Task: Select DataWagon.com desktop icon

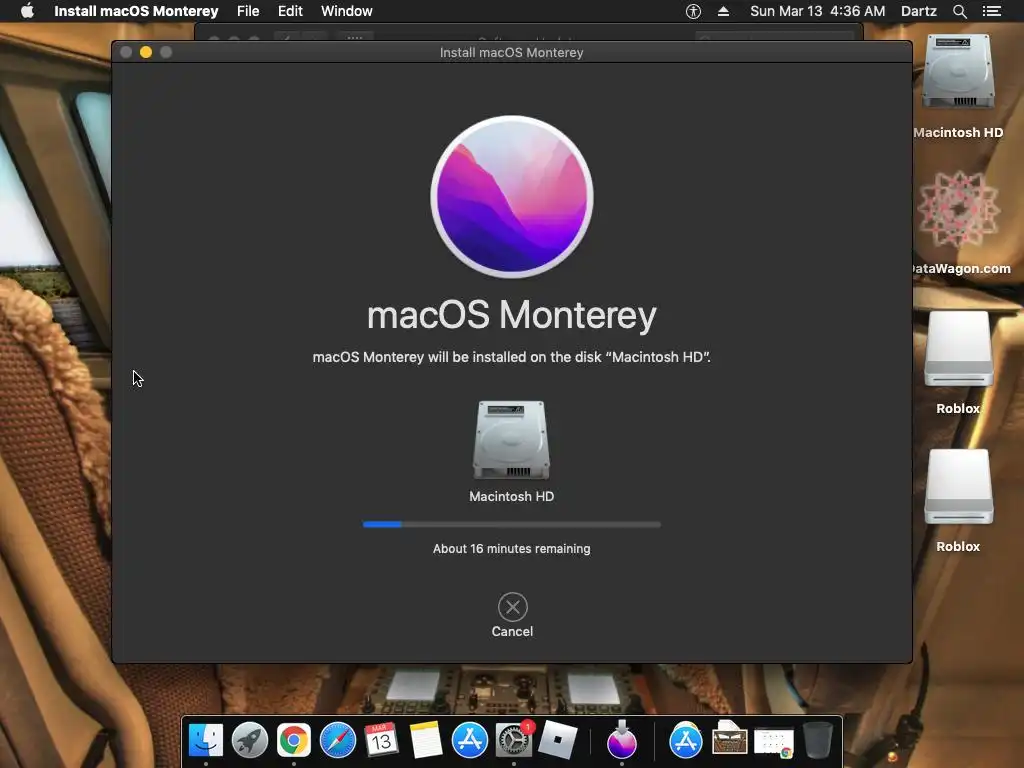Action: [x=958, y=209]
